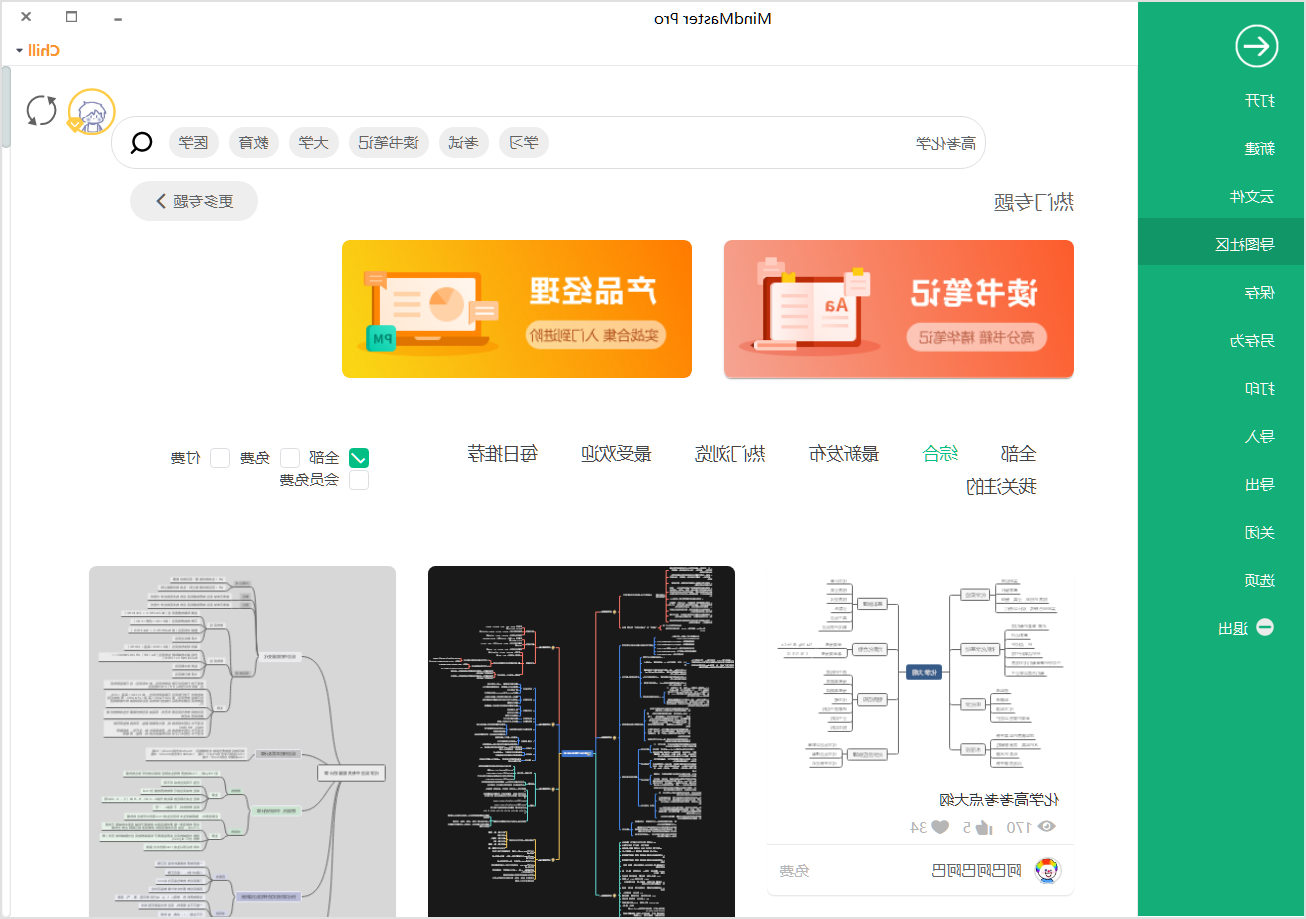1306x919 pixels.
Task: Choose 保存 in the sidebar
Action: pos(1259,293)
